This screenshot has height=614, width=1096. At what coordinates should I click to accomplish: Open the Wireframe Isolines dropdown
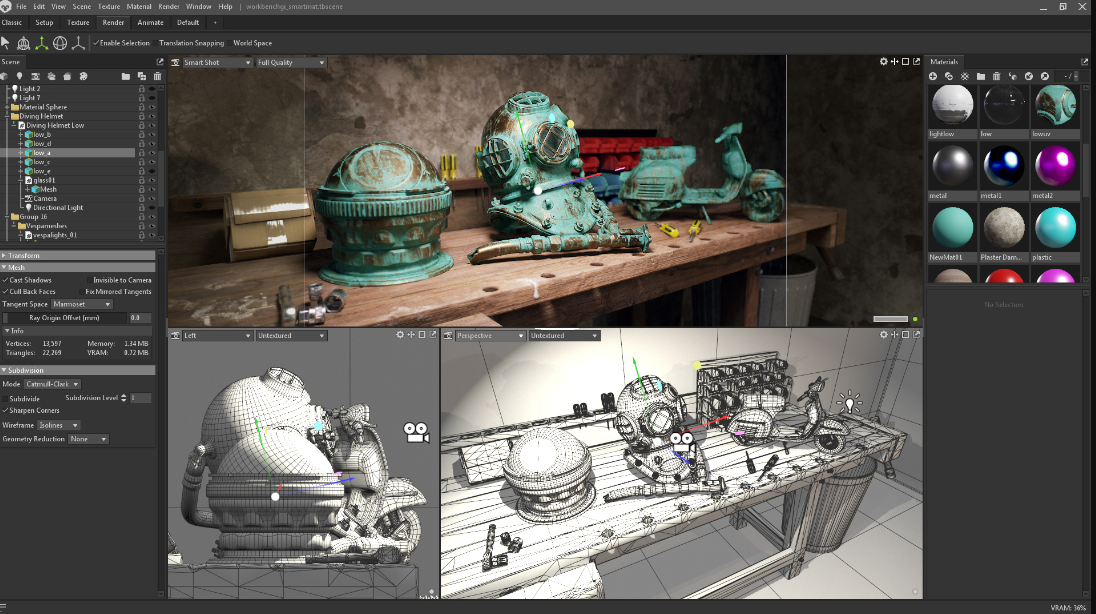click(58, 425)
